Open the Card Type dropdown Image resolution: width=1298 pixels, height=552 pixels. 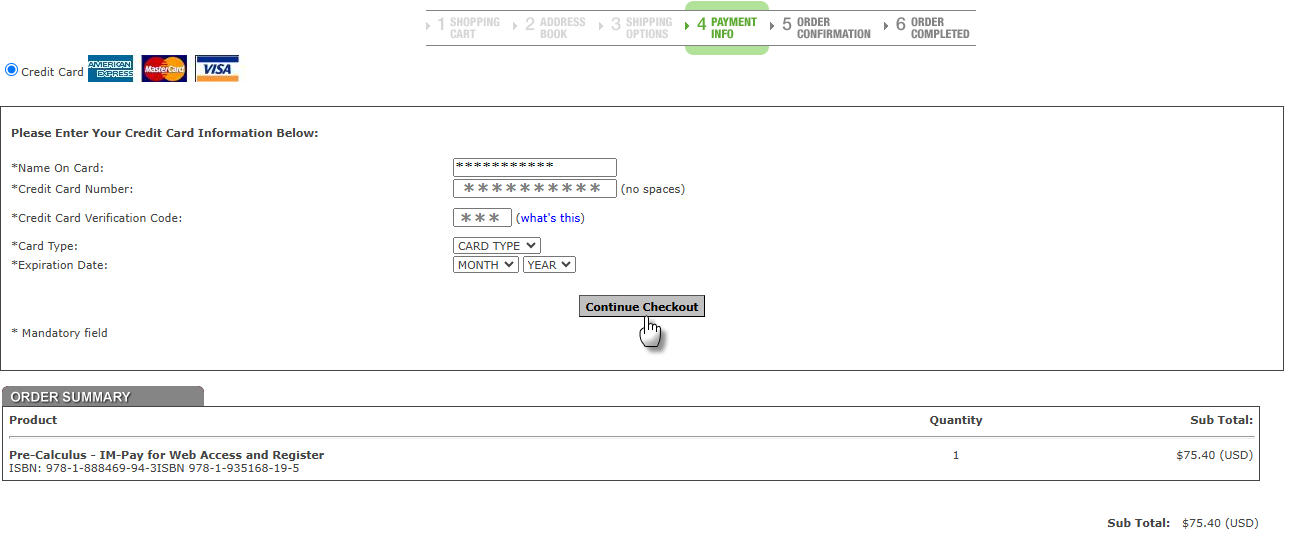click(x=496, y=246)
